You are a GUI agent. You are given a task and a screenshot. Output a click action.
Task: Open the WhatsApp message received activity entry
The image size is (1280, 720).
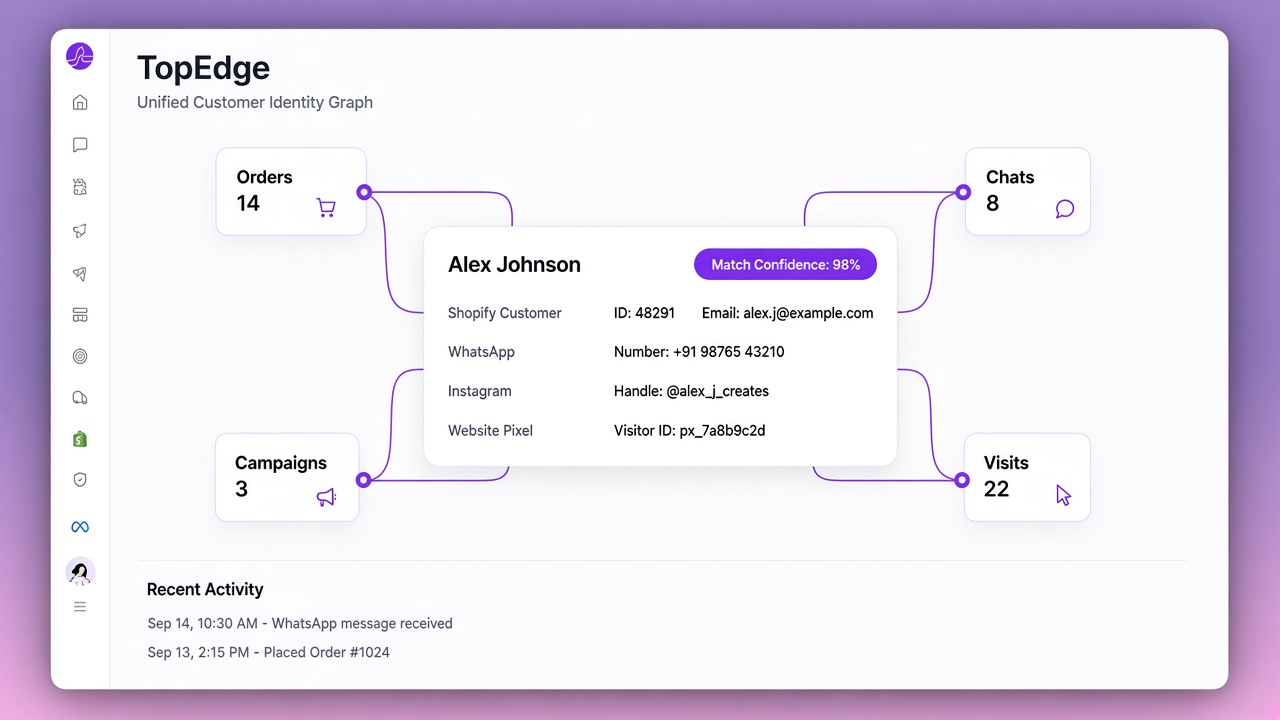point(300,623)
